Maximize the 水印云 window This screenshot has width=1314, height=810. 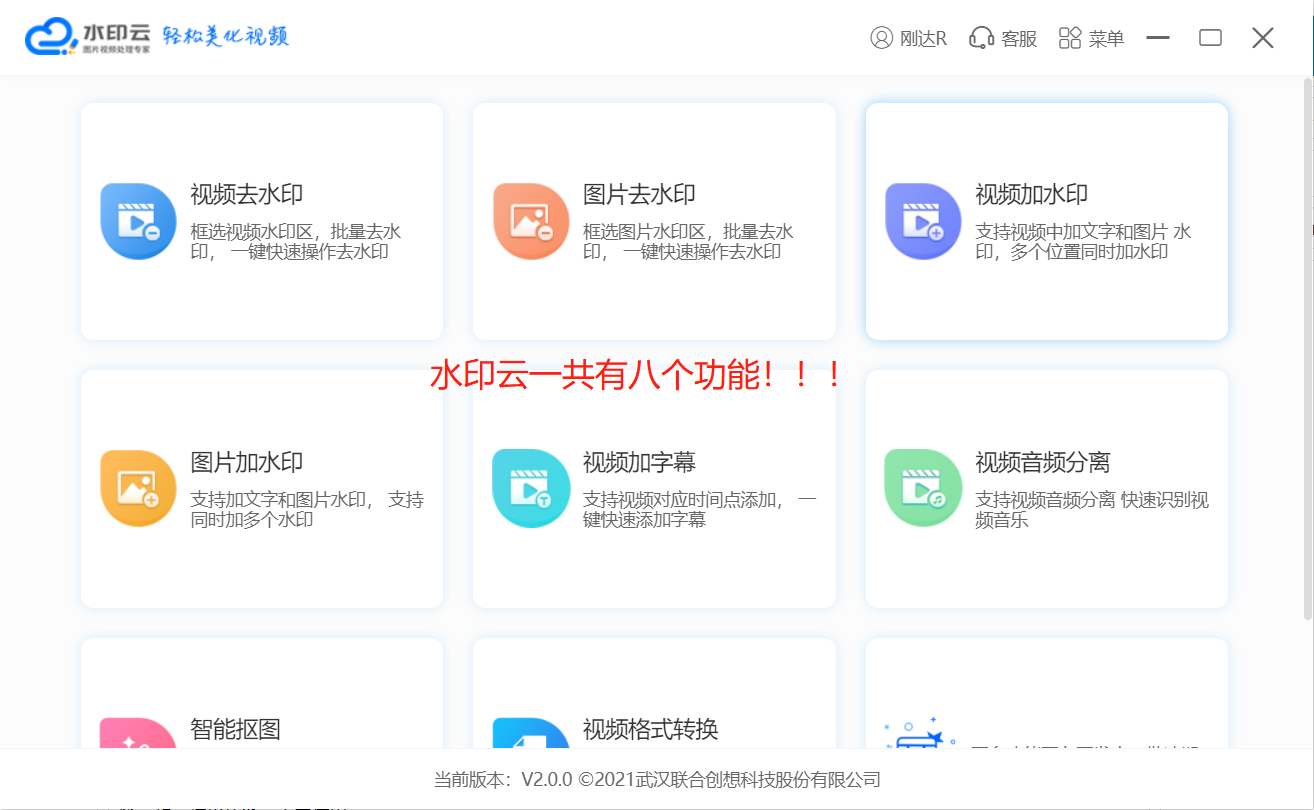coord(1210,38)
